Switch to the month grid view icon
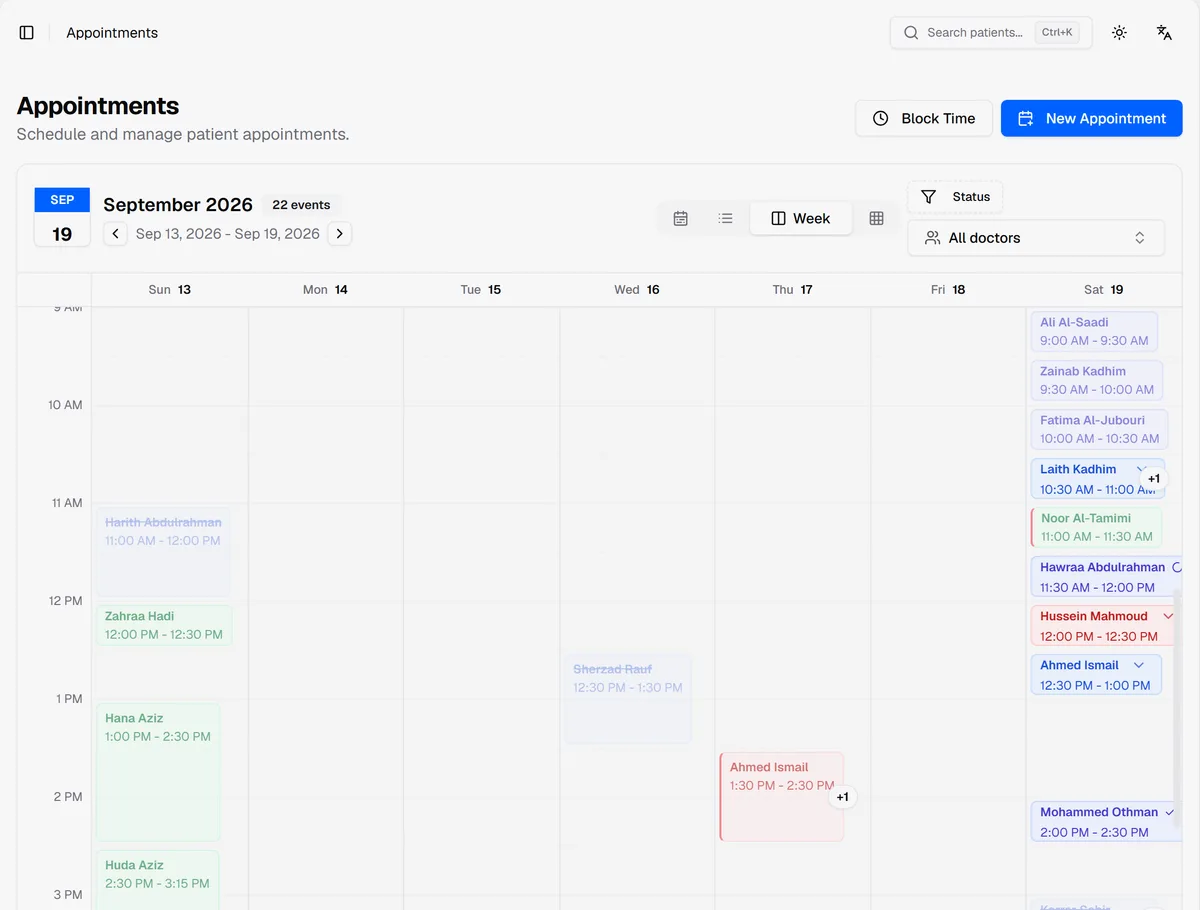 coord(876,218)
